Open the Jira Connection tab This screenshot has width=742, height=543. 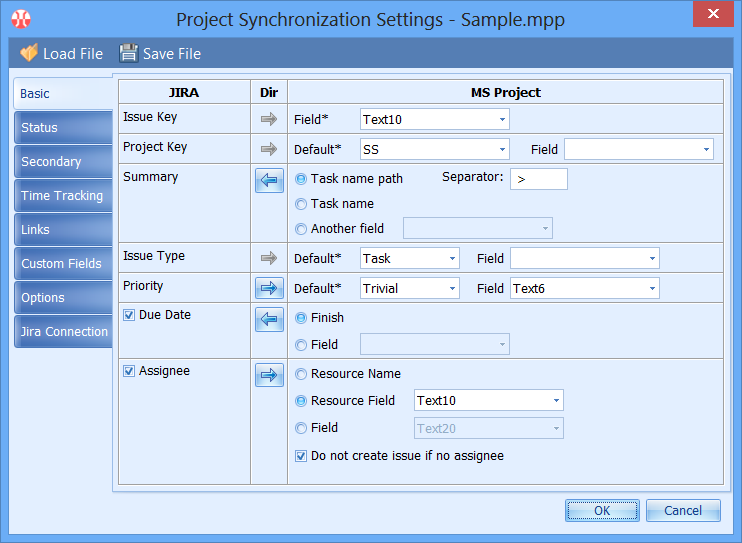[64, 332]
